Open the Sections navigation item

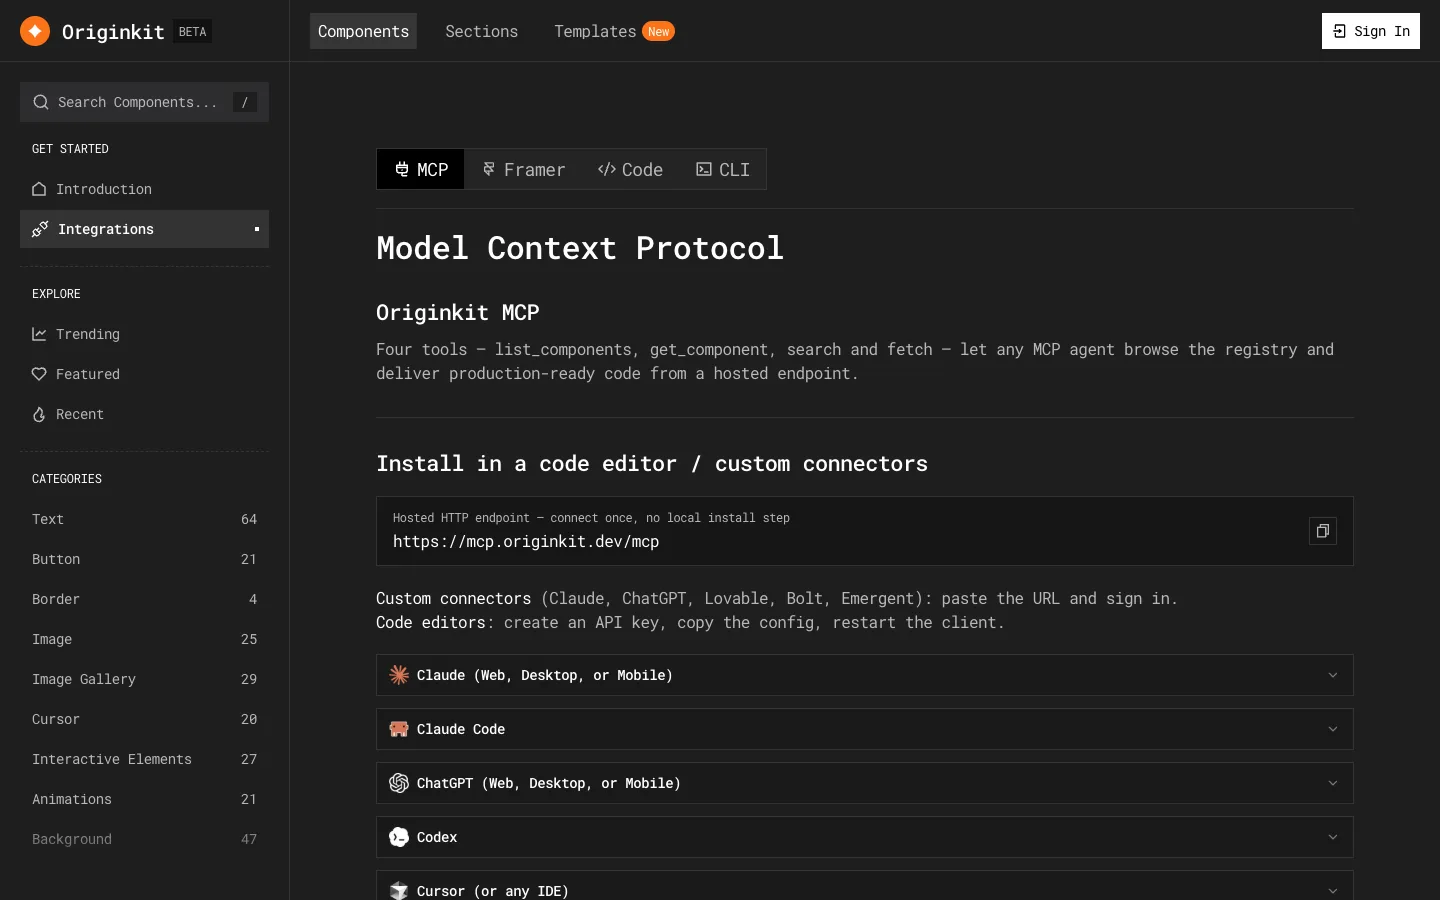coord(481,31)
